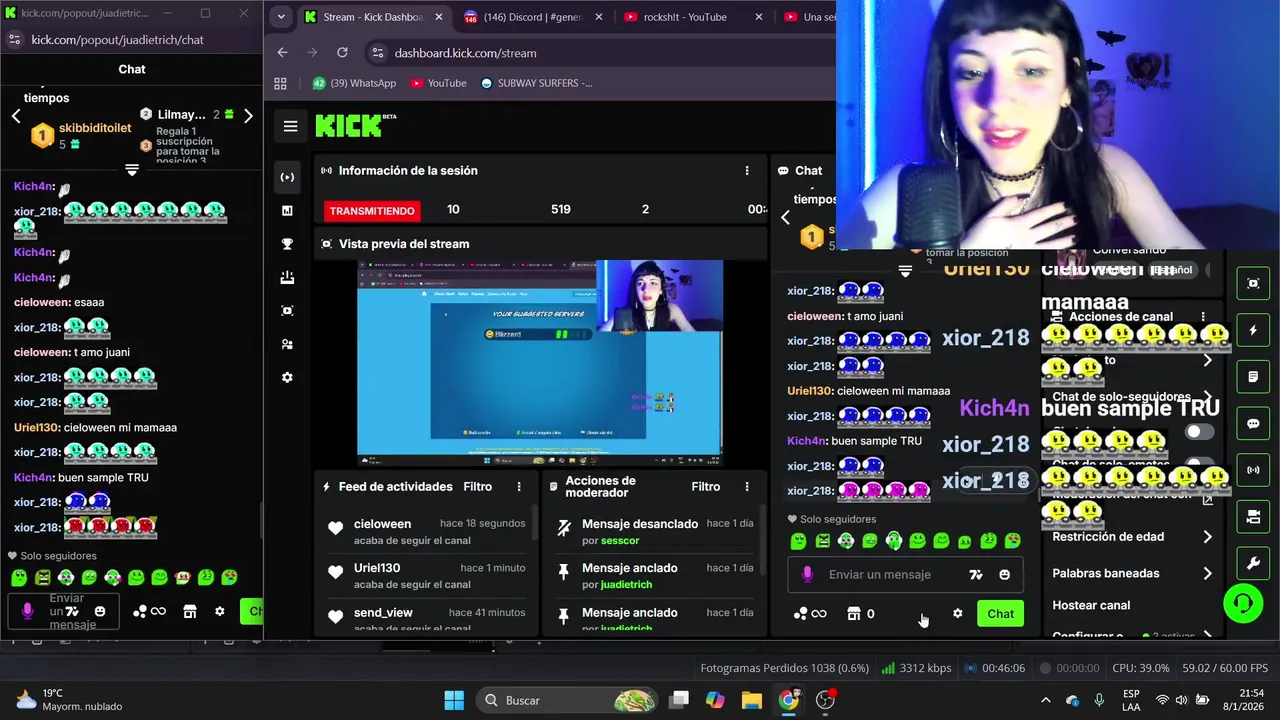This screenshot has height=720, width=1280.
Task: Click the focus frame icon in right rail
Action: [x=1253, y=283]
